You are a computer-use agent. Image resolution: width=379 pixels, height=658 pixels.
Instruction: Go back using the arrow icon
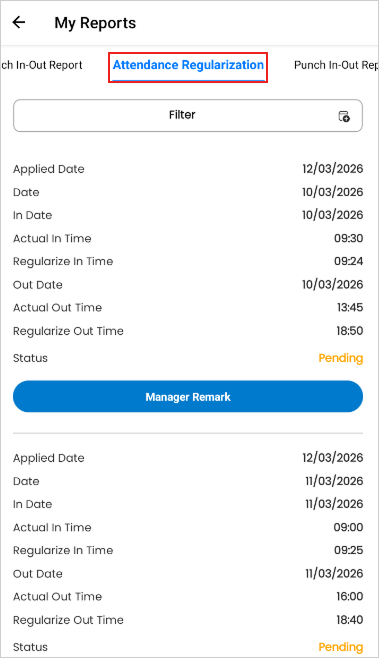(x=19, y=22)
